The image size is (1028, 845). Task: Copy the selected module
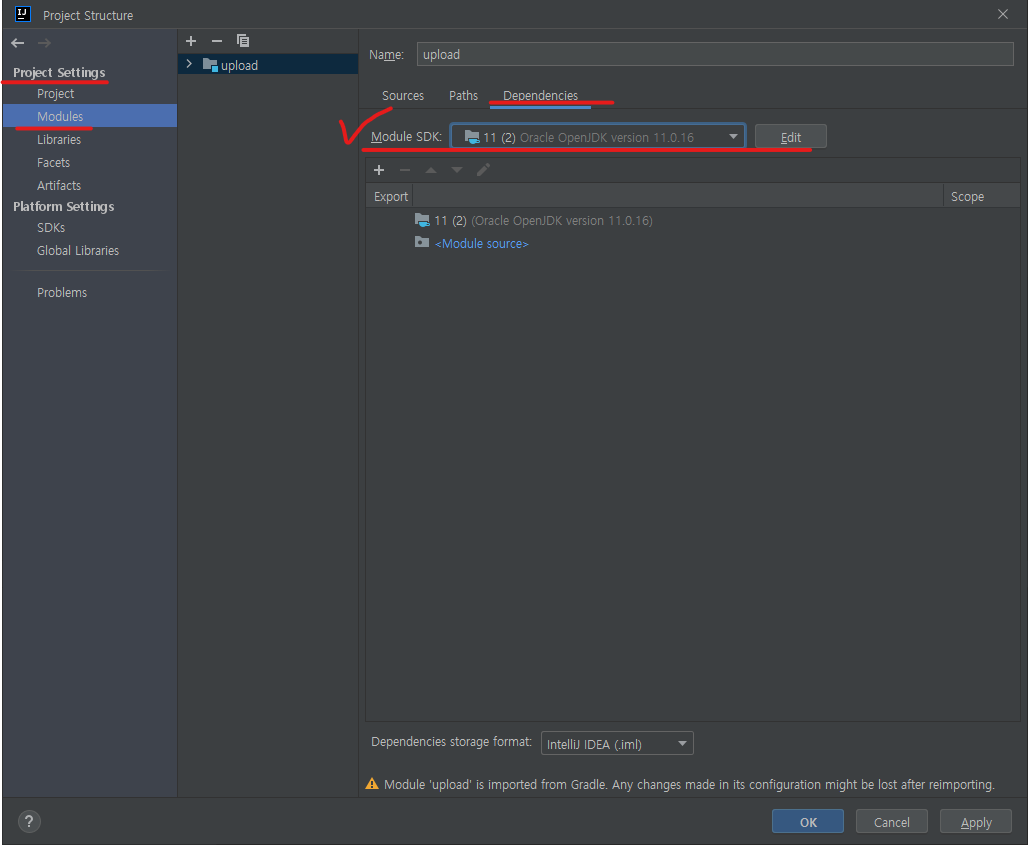click(243, 41)
